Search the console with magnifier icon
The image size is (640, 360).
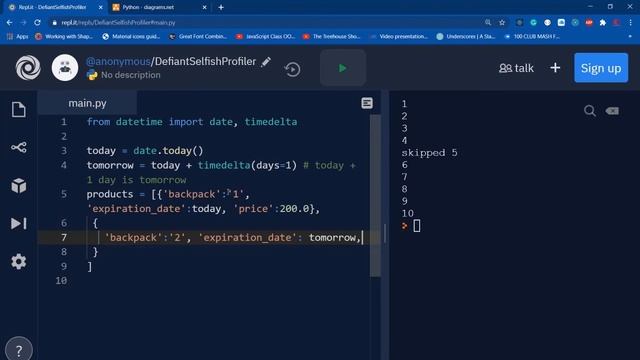pyautogui.click(x=589, y=111)
